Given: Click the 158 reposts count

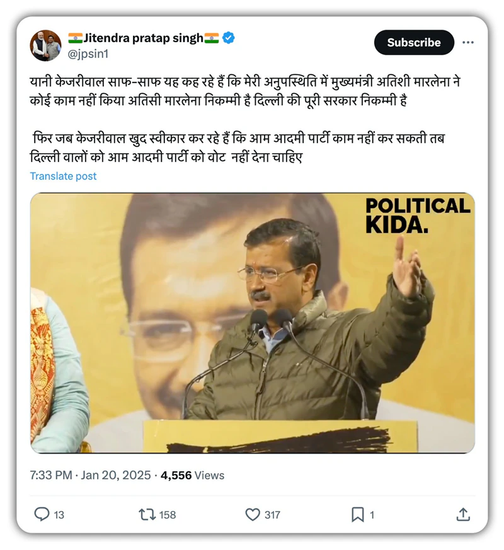Looking at the screenshot, I should pos(168,515).
